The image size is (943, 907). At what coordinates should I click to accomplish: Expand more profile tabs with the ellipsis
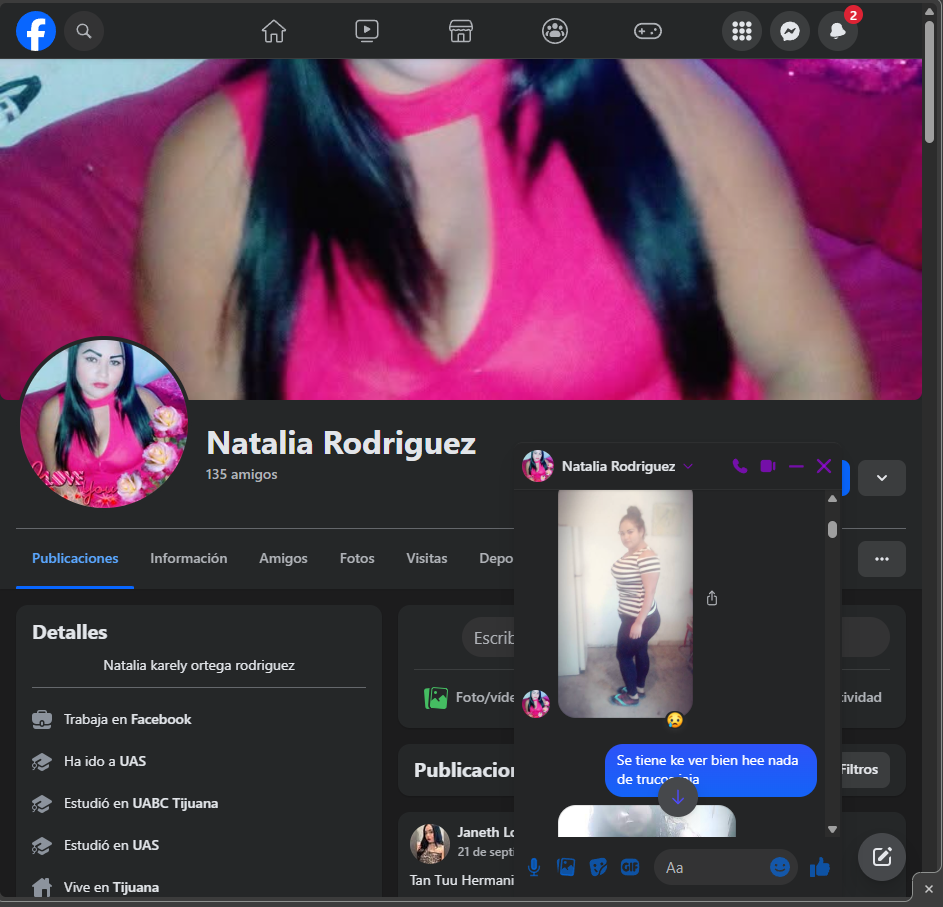pyautogui.click(x=881, y=559)
